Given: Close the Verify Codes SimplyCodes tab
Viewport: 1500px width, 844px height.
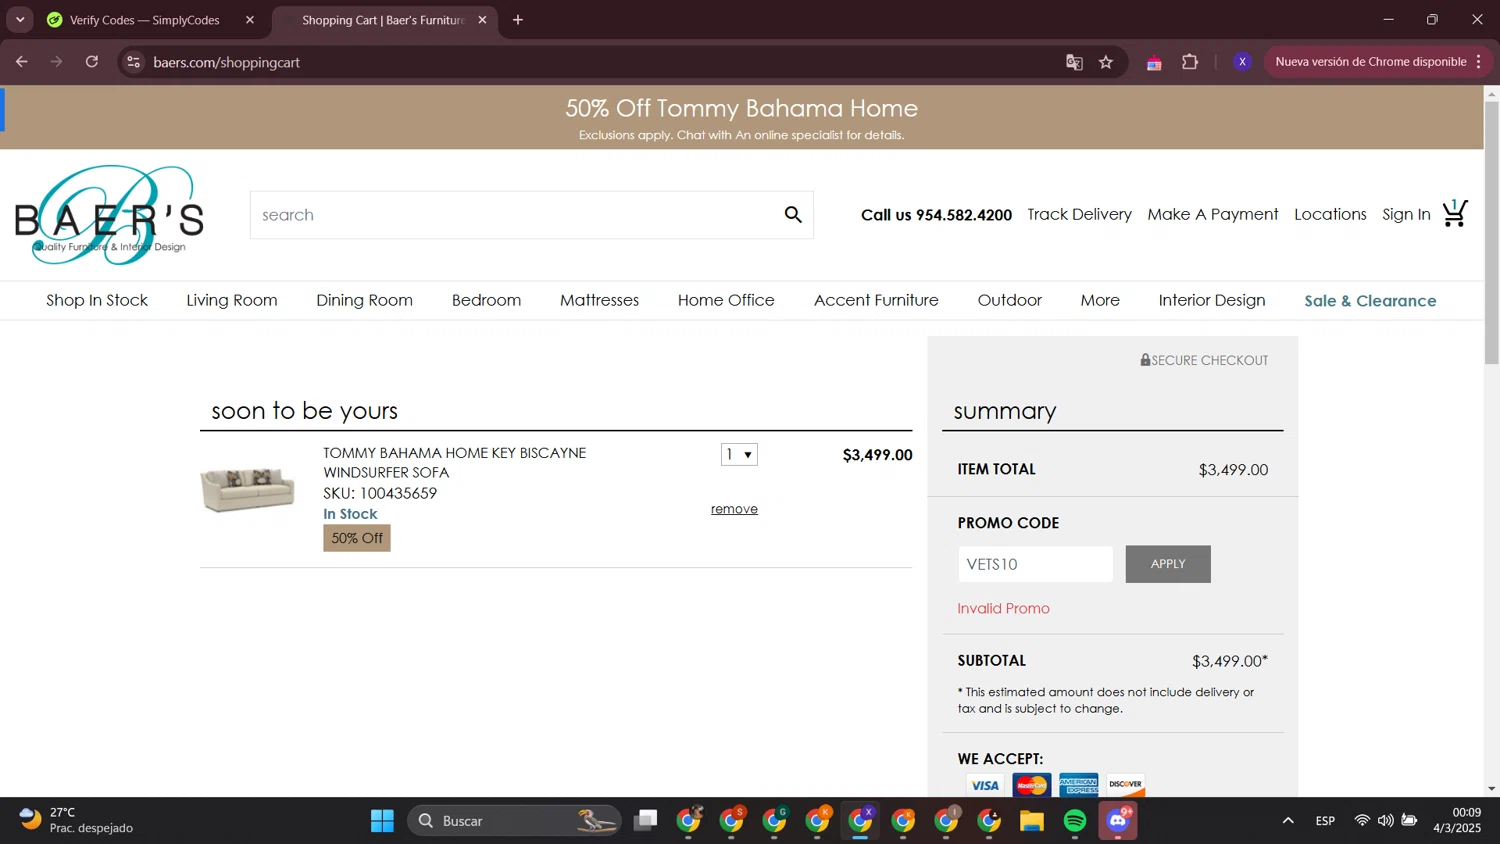Looking at the screenshot, I should click(x=250, y=20).
